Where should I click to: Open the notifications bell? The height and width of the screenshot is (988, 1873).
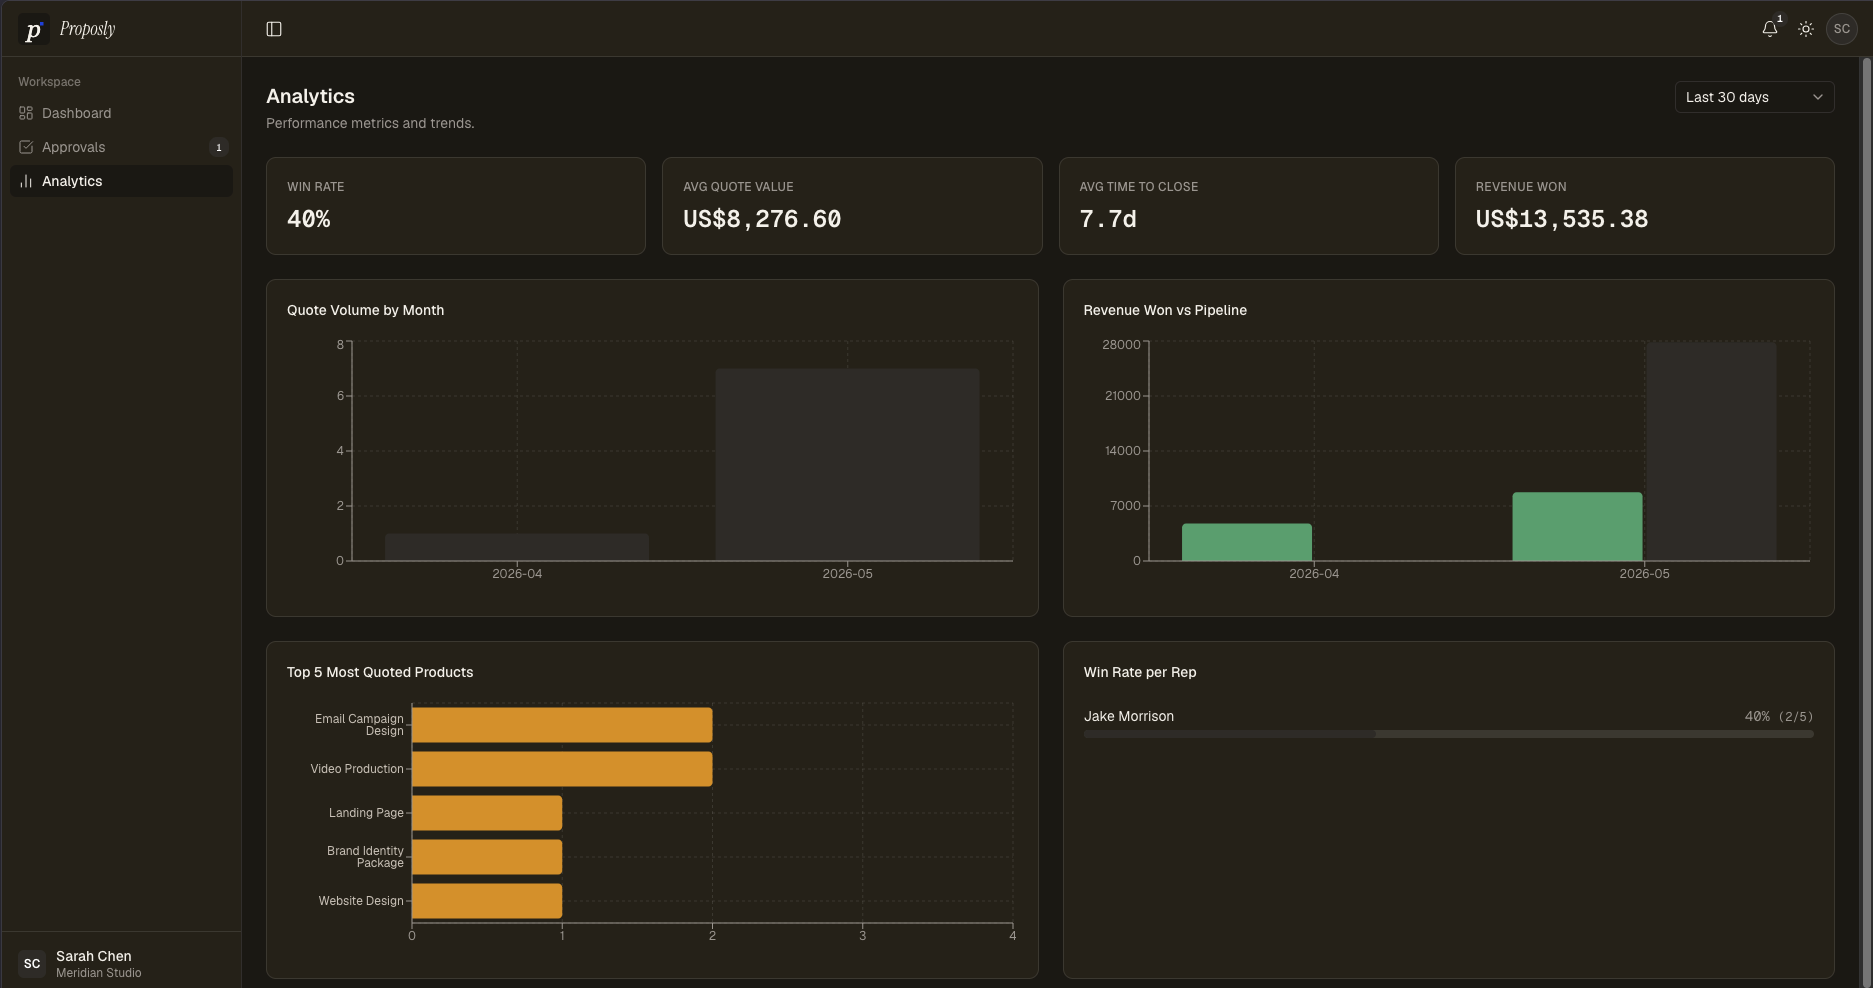tap(1770, 29)
